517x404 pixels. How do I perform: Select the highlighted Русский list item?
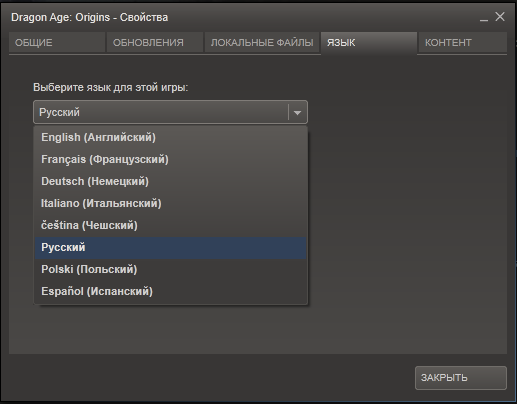coord(170,248)
